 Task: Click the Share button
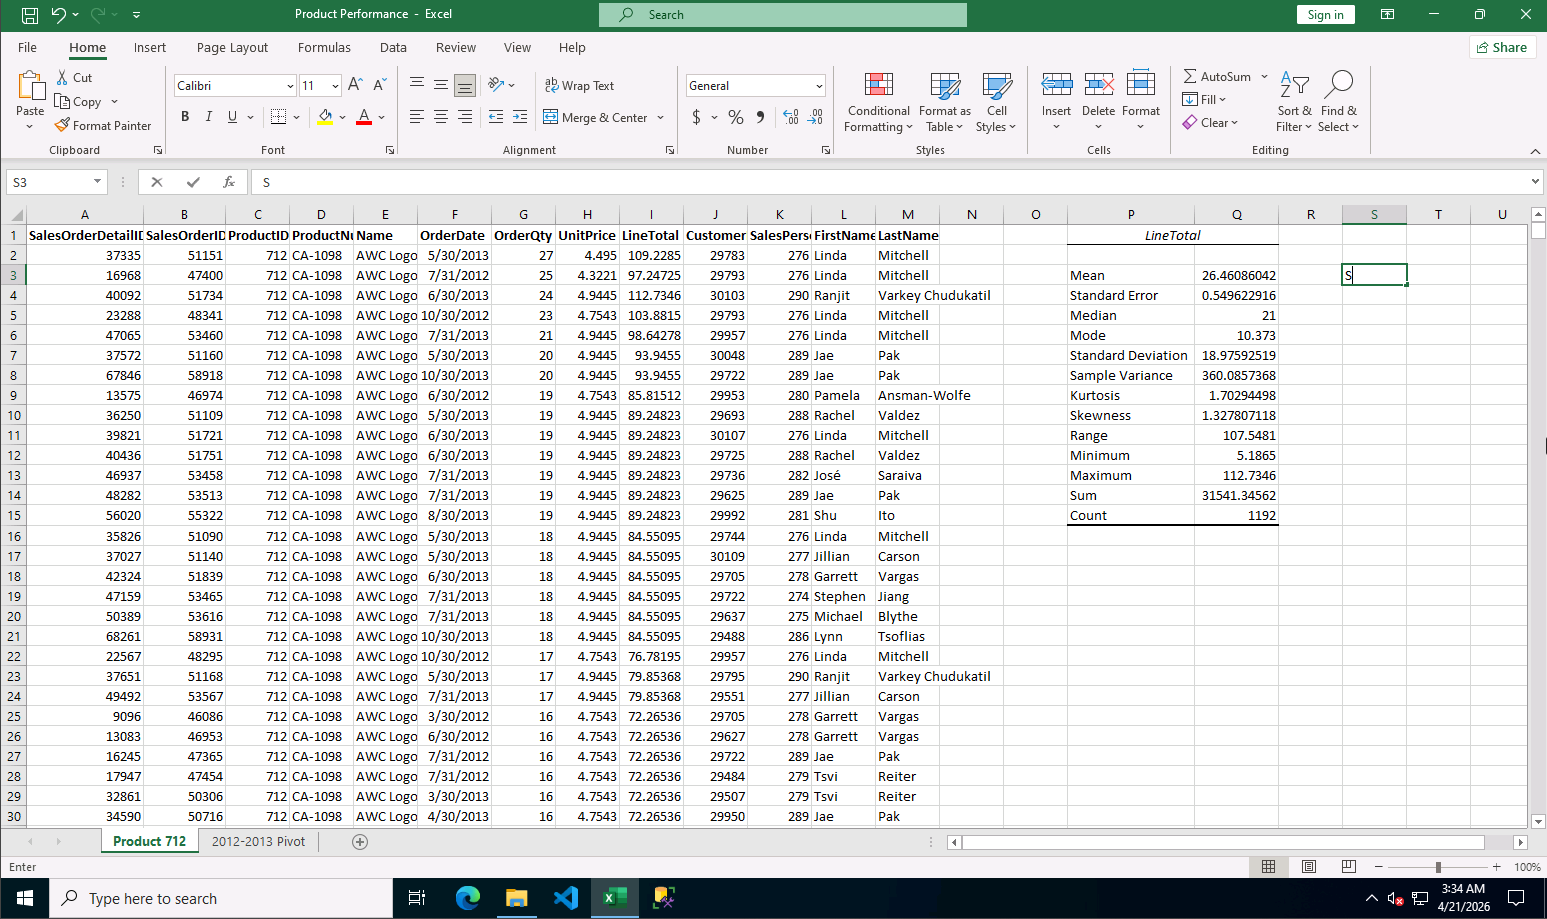click(1502, 47)
